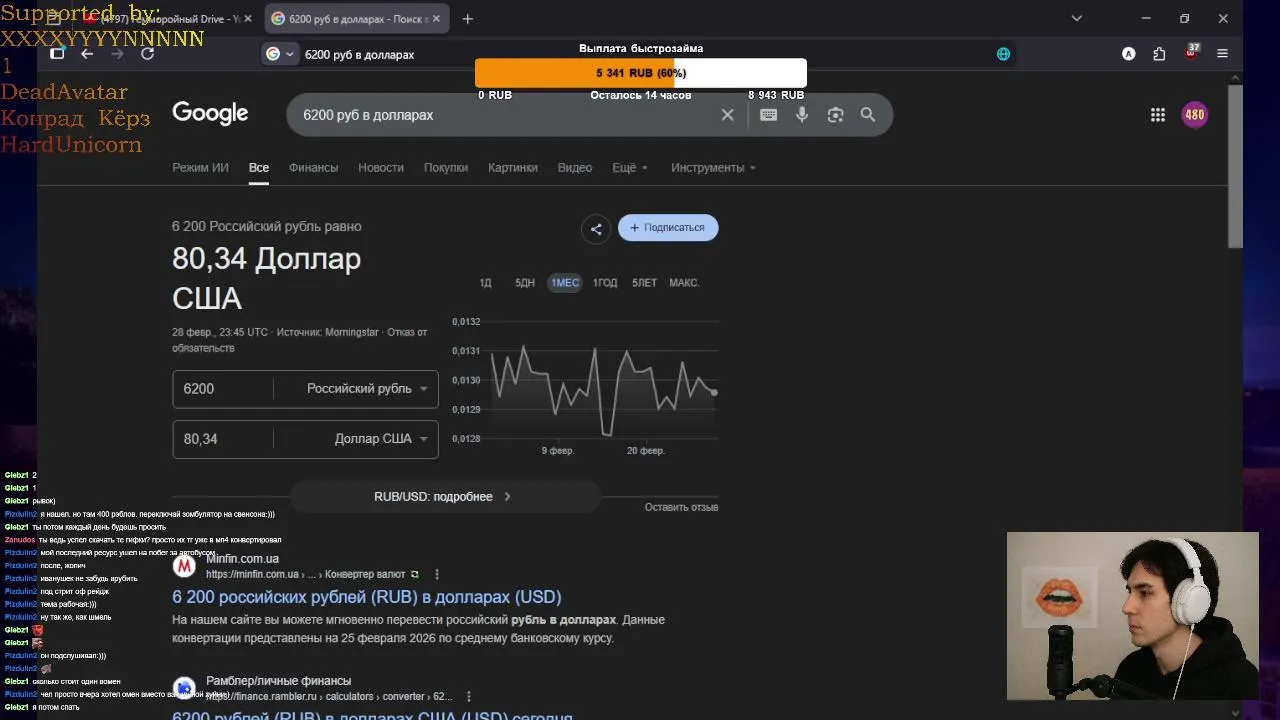Open the browser hamburger menu
The width and height of the screenshot is (1280, 720).
click(1222, 54)
